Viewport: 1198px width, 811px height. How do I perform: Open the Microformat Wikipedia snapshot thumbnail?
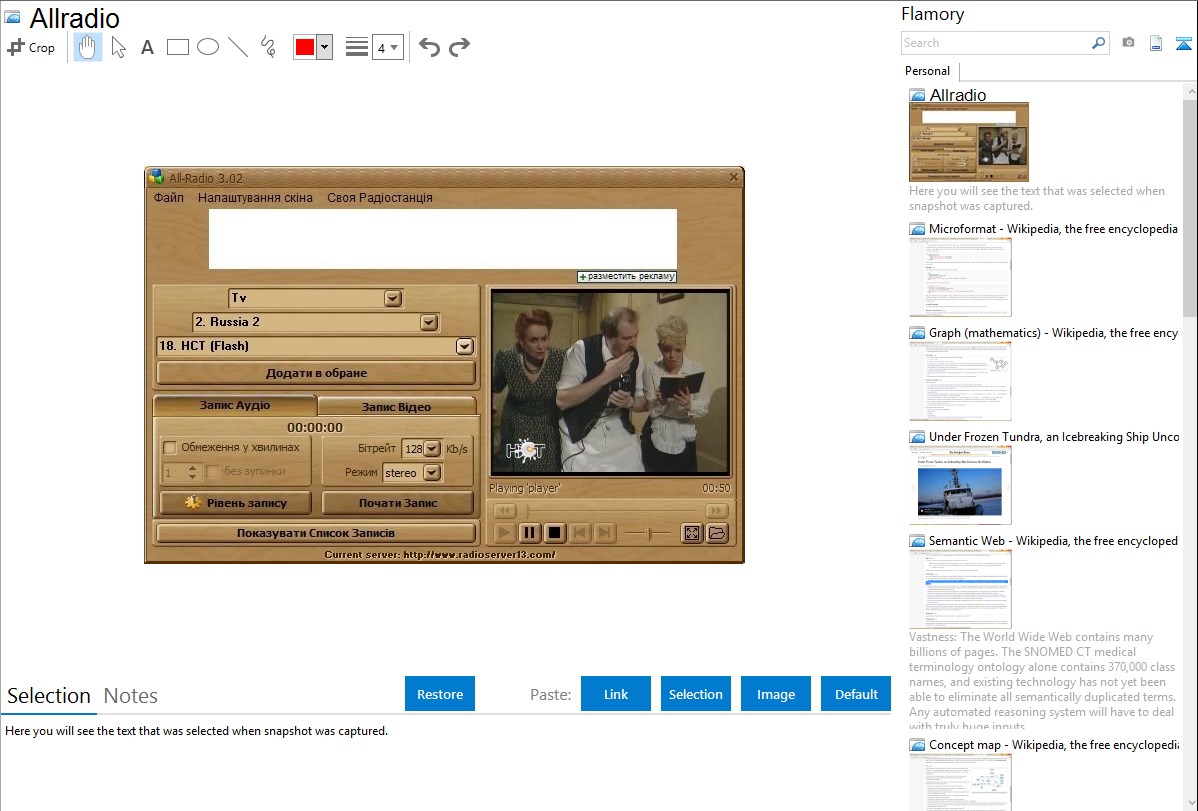coord(960,277)
